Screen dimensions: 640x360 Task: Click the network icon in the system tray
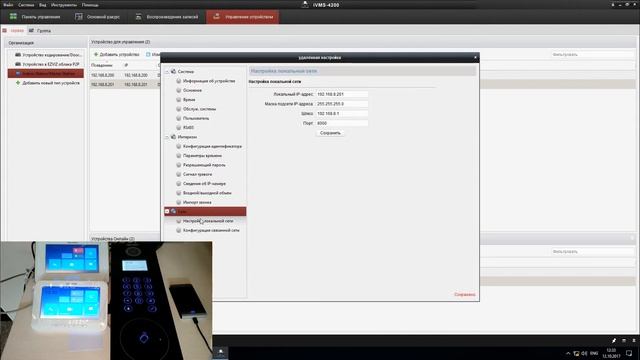tap(576, 353)
